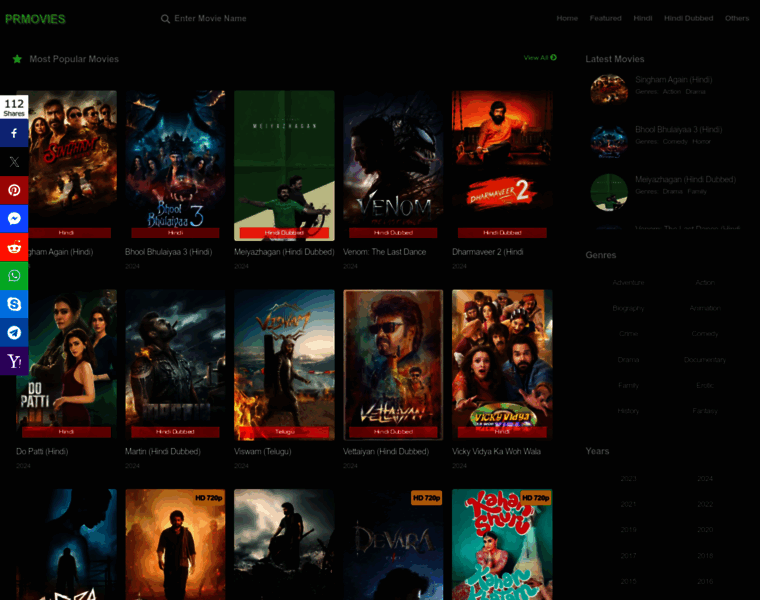Screen dimensions: 760x600
Task: Select Biography genre
Action: click(x=628, y=308)
